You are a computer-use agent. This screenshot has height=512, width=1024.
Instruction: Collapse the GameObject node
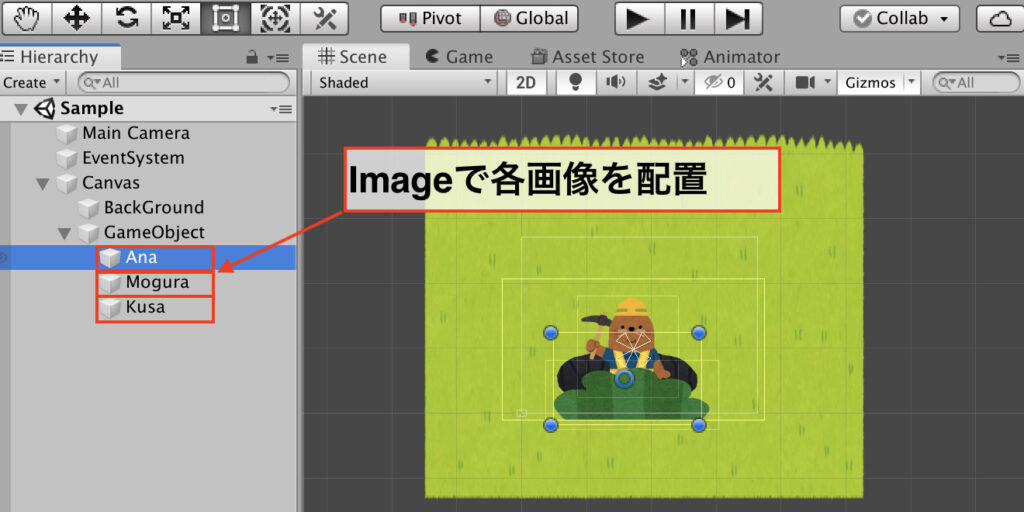[x=65, y=234]
